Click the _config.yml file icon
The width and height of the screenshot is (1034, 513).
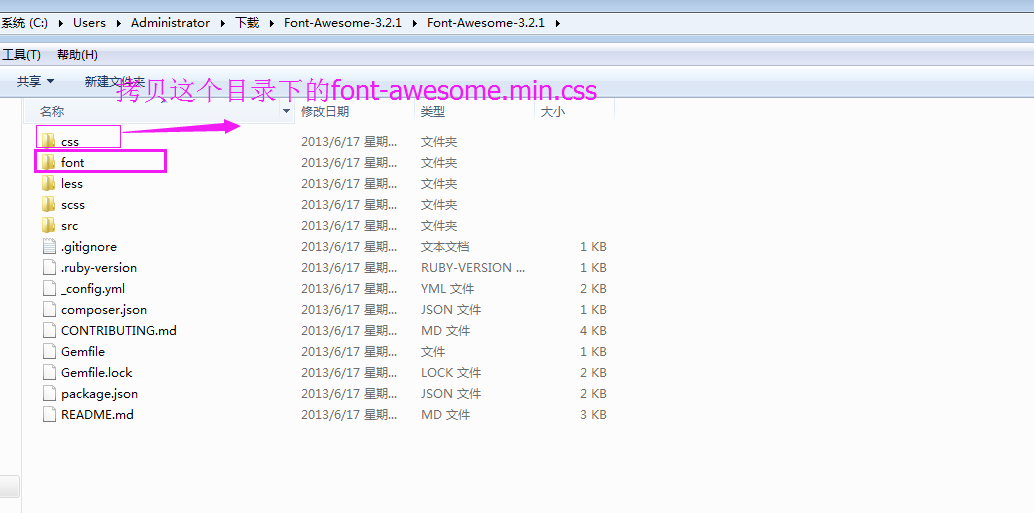(x=49, y=289)
